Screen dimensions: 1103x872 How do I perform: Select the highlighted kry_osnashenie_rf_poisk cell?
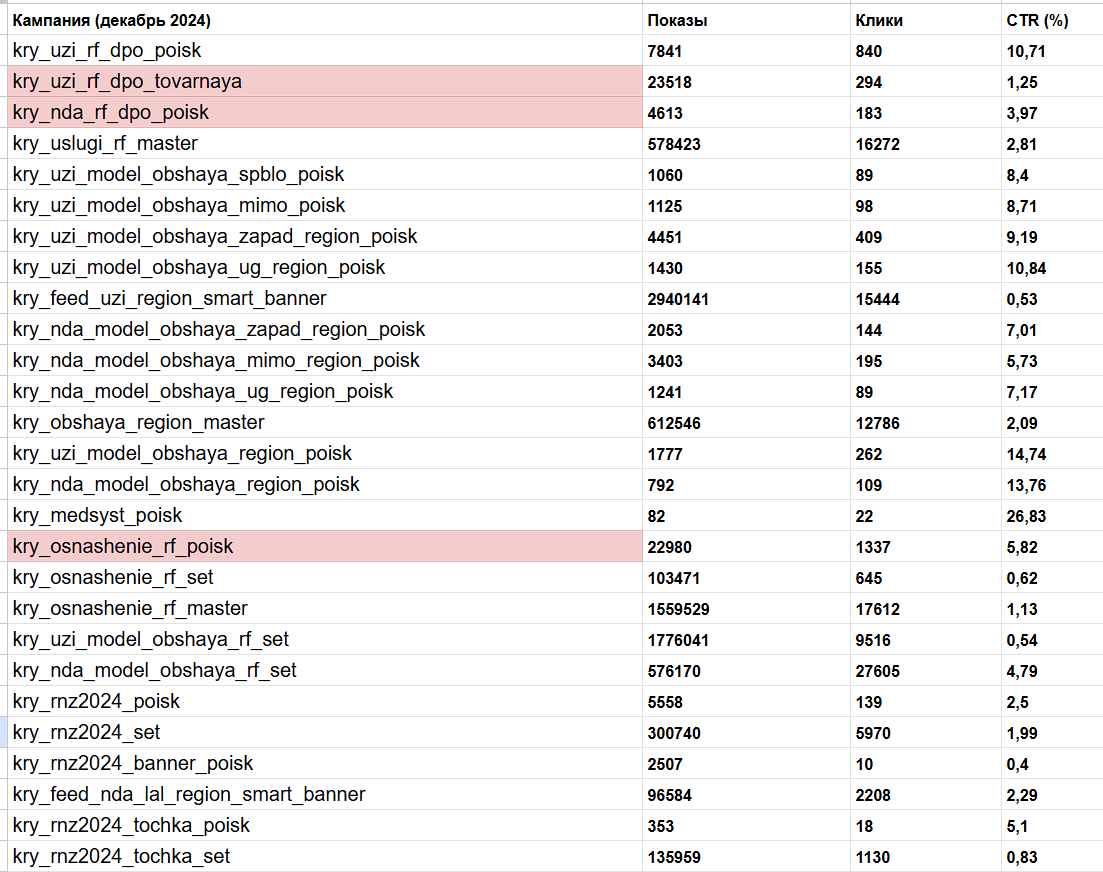tap(123, 547)
